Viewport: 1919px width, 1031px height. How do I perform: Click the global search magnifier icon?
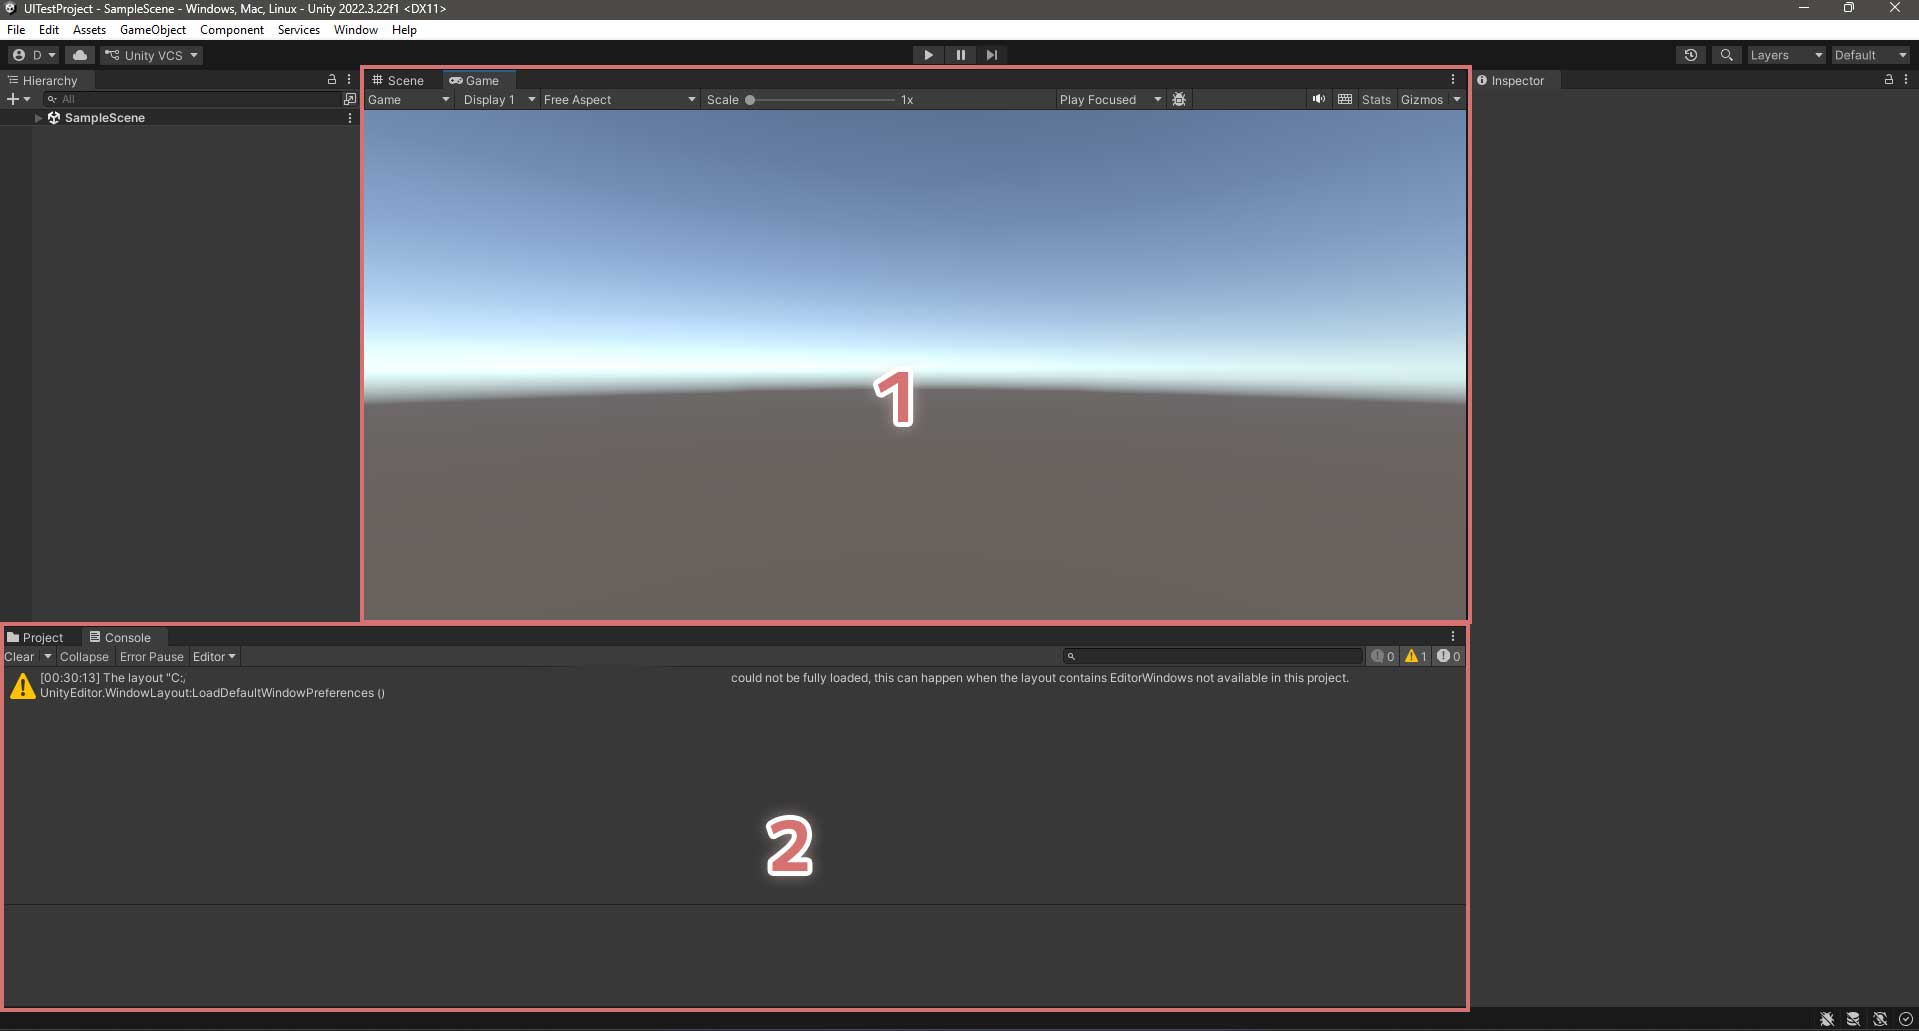tap(1726, 55)
